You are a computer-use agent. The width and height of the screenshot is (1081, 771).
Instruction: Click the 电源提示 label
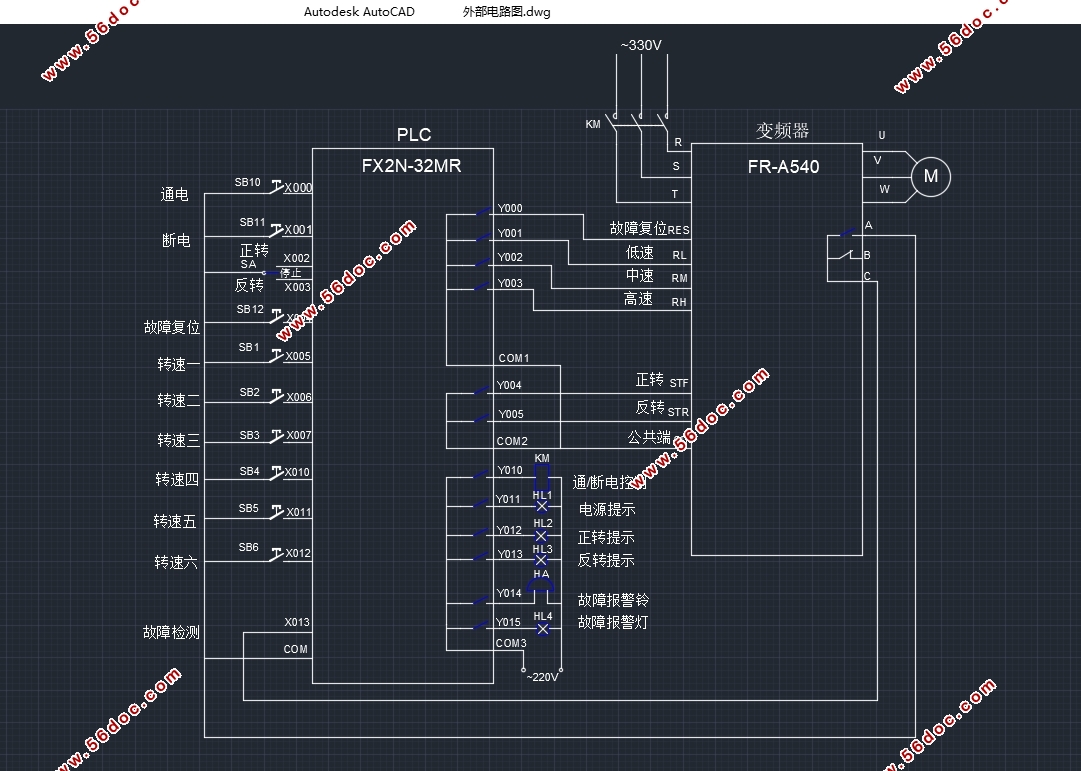point(607,510)
